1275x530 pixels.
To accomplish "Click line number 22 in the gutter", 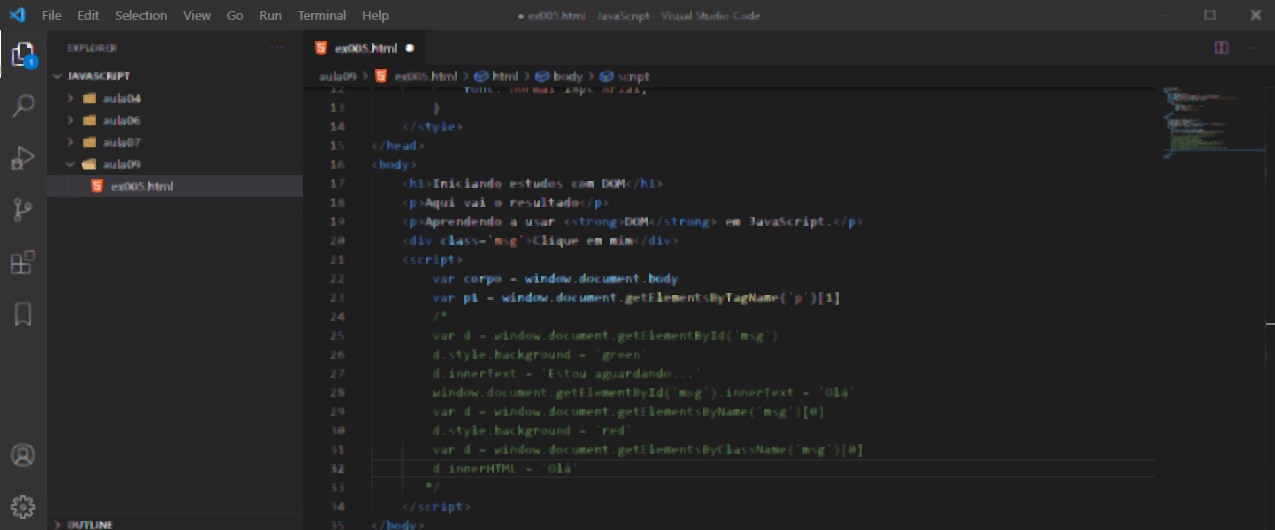I will click(336, 278).
